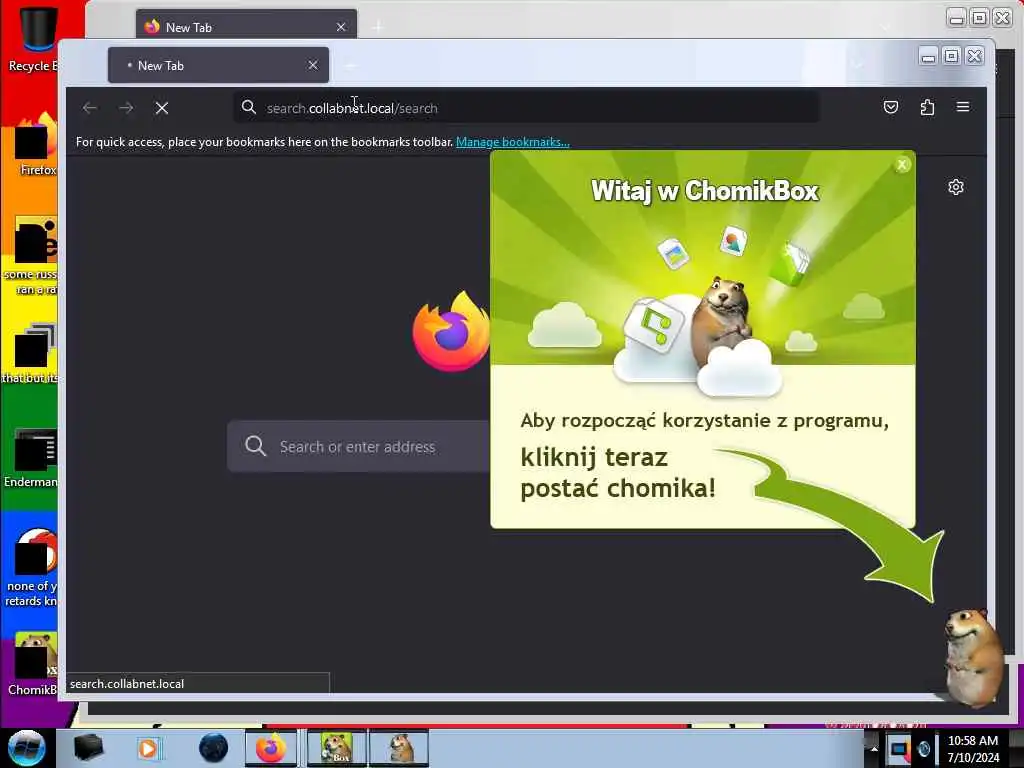Open the Pocket save icon
The height and width of the screenshot is (768, 1024).
coord(891,107)
